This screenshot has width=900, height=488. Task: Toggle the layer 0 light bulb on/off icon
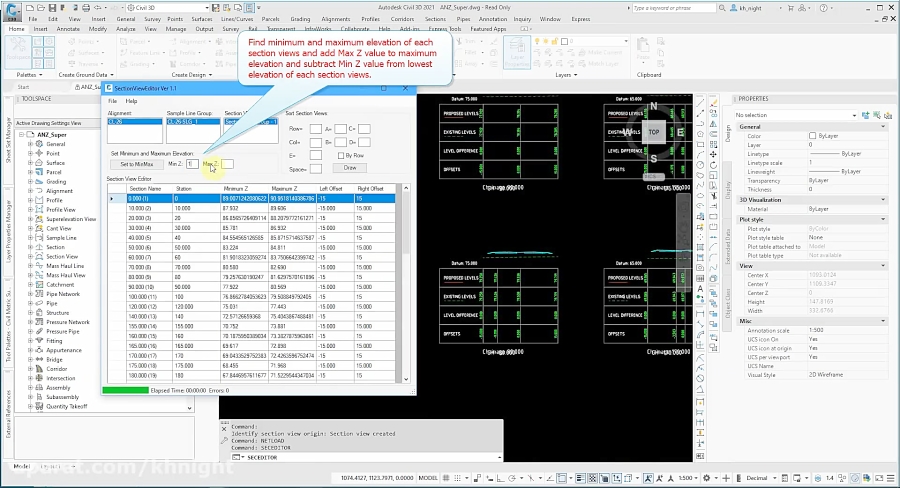tap(537, 41)
